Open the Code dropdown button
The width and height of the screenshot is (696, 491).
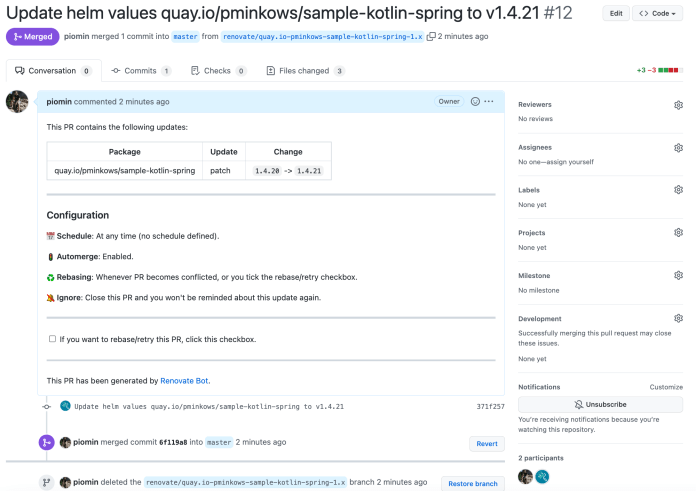(x=657, y=13)
